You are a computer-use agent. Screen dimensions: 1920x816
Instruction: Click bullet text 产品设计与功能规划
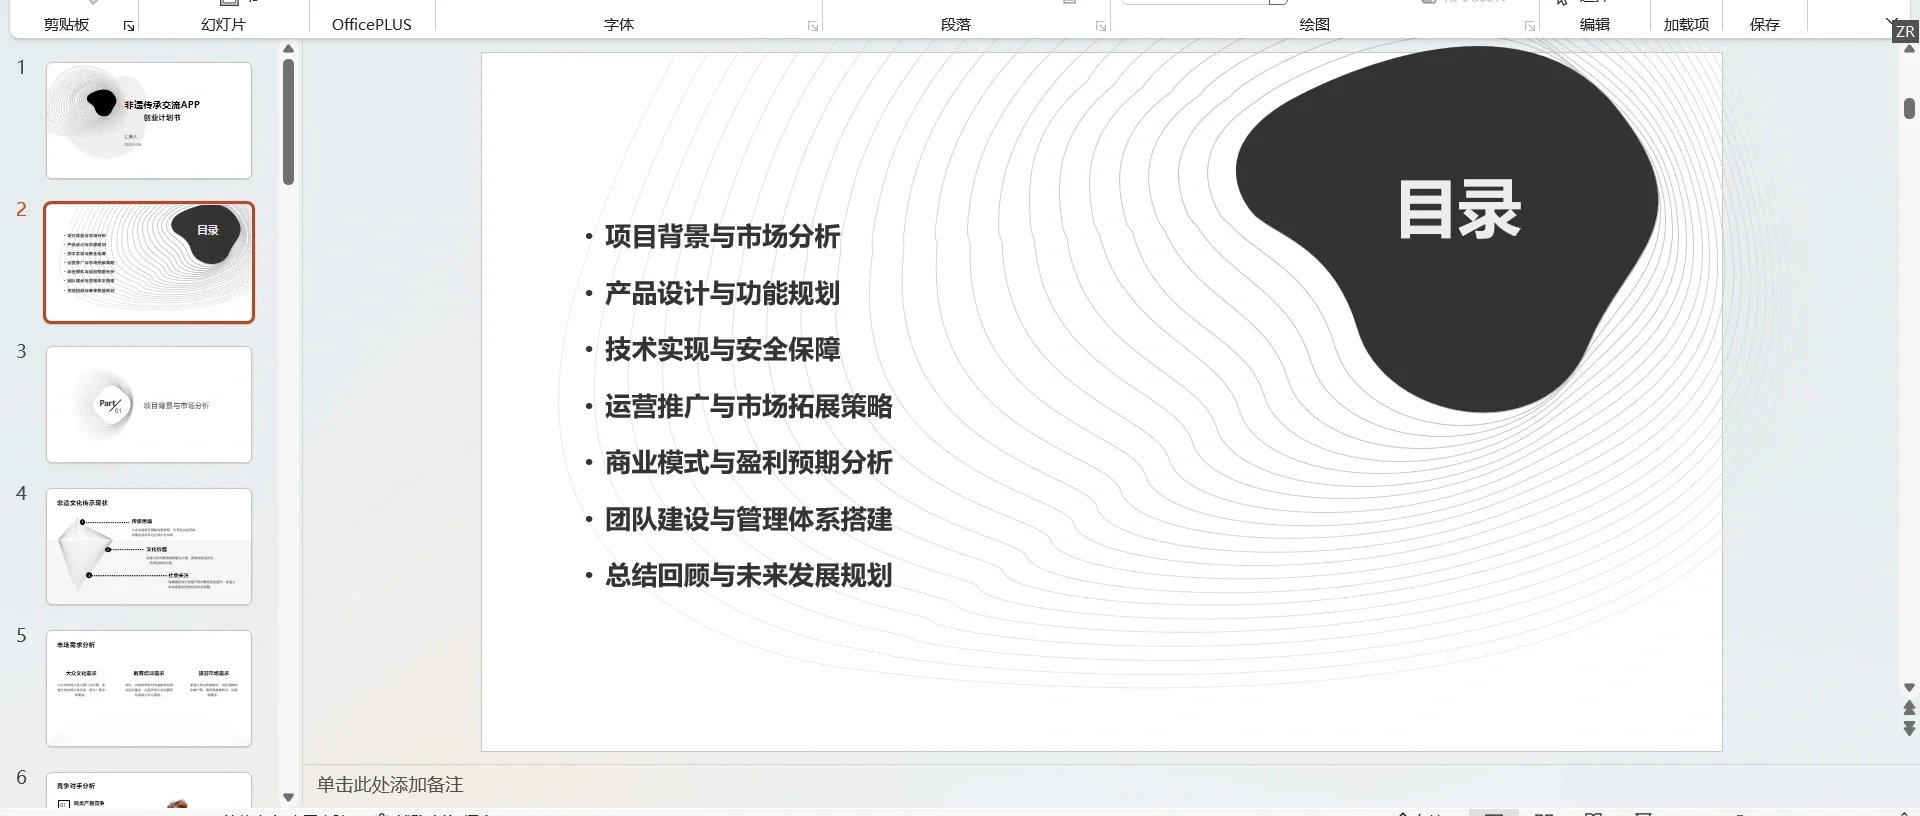(x=722, y=294)
